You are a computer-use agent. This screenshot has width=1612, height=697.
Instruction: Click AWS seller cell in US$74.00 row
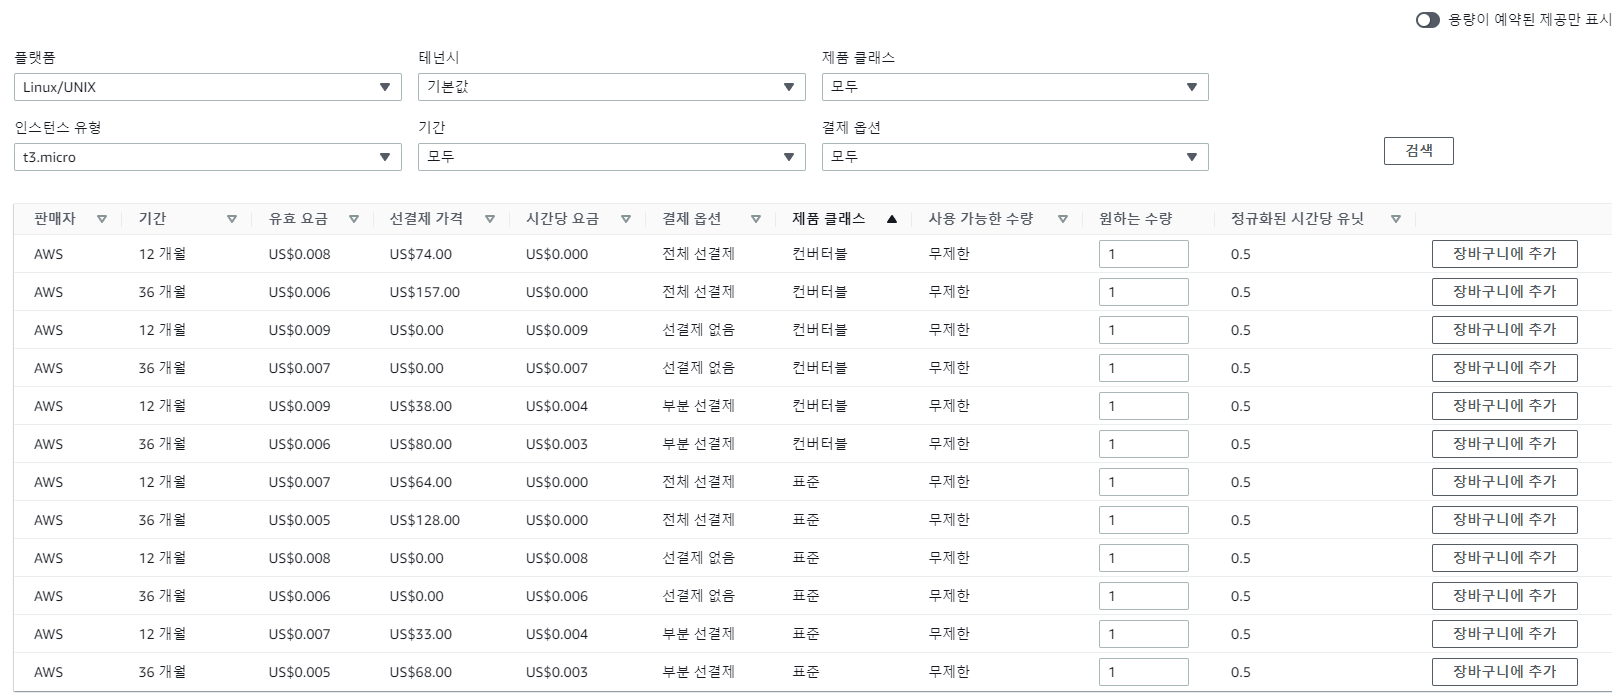click(x=48, y=254)
